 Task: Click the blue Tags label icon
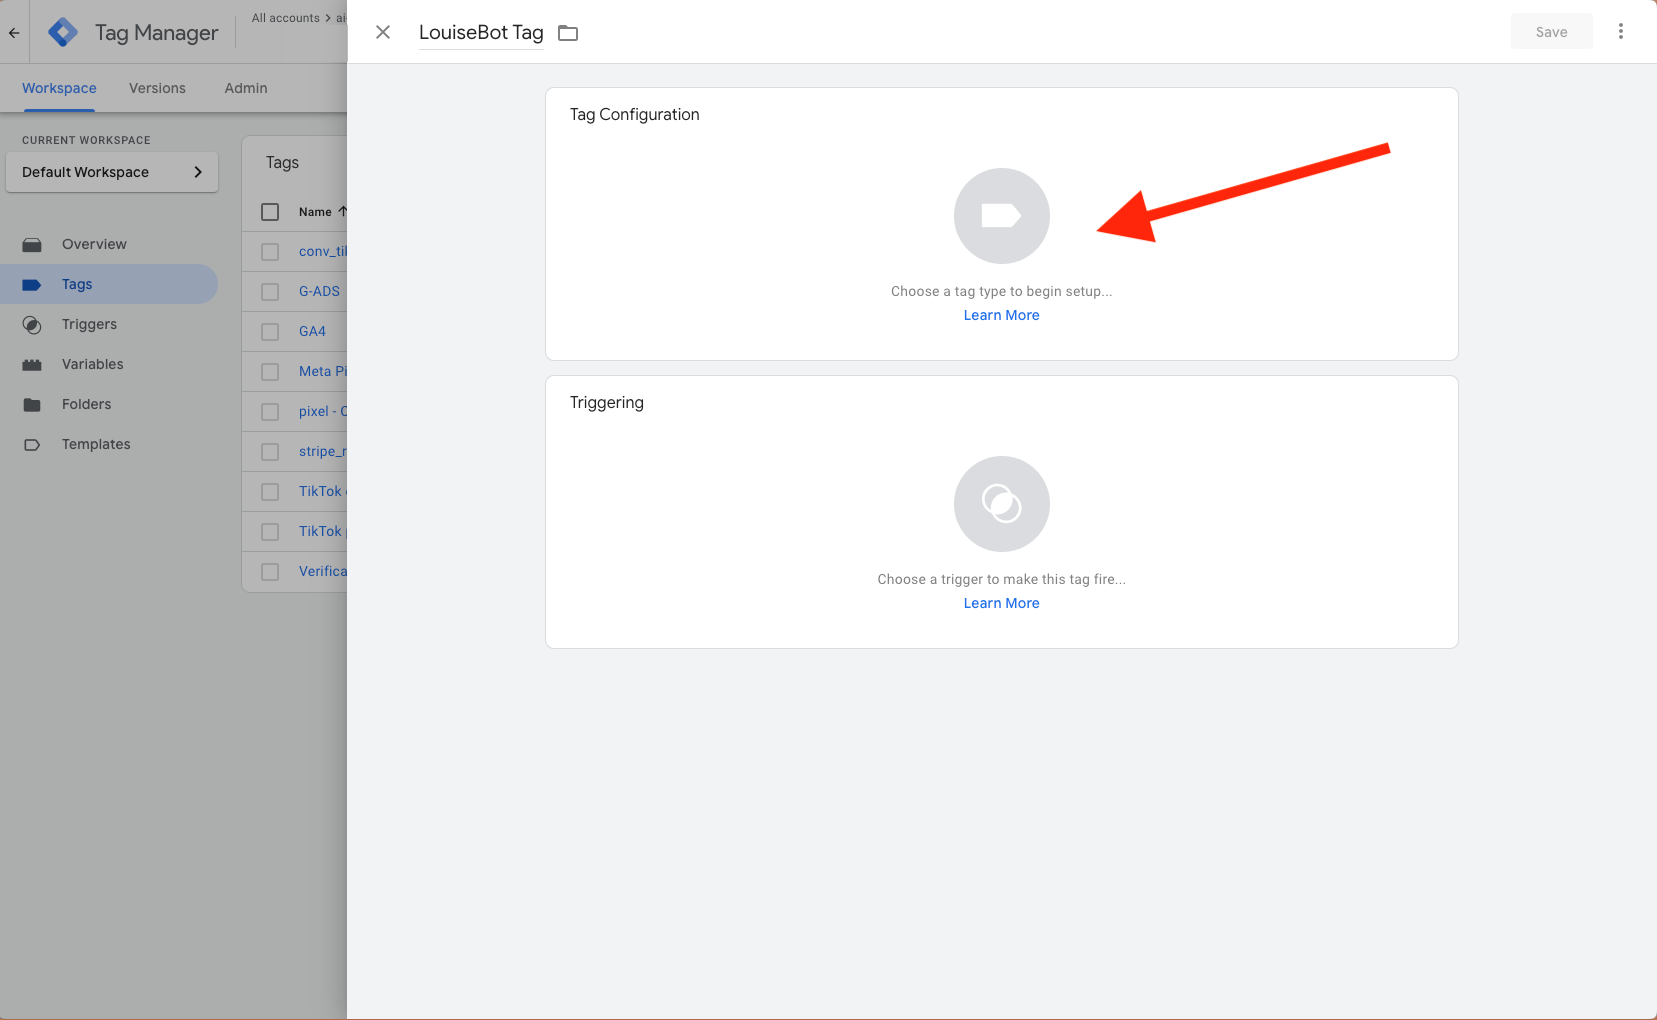[x=32, y=284]
